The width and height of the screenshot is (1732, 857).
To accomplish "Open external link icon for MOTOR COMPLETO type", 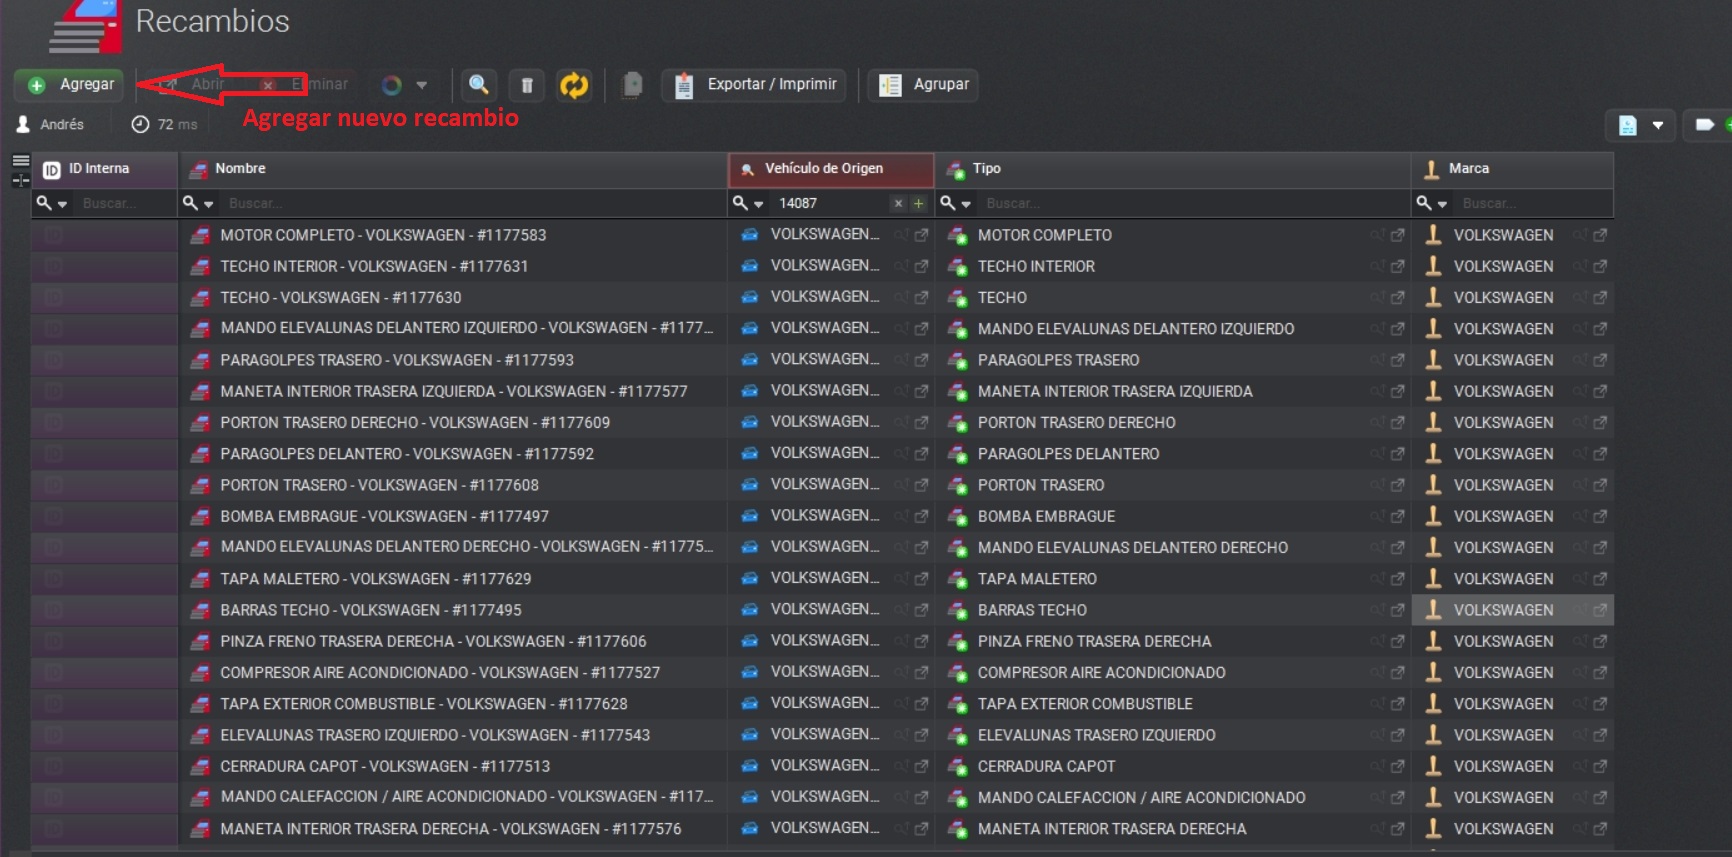I will click(x=1398, y=235).
